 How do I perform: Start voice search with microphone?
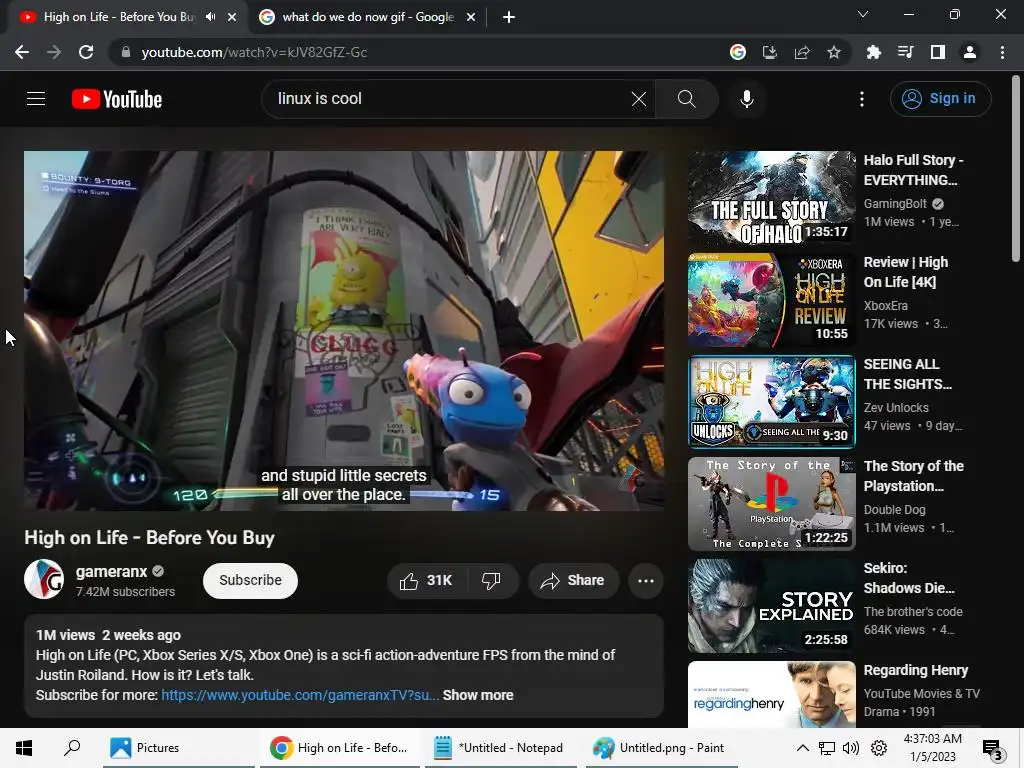746,99
